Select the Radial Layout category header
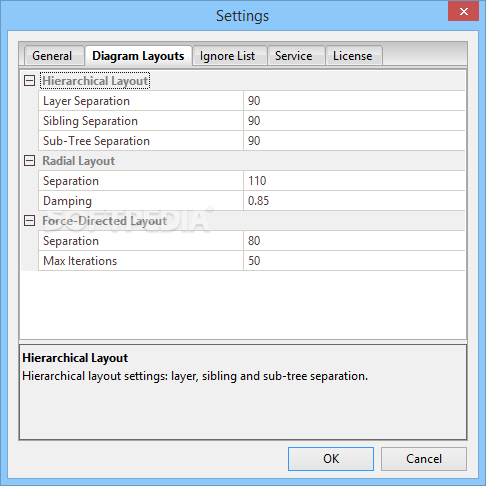The width and height of the screenshot is (486, 486). pyautogui.click(x=79, y=161)
